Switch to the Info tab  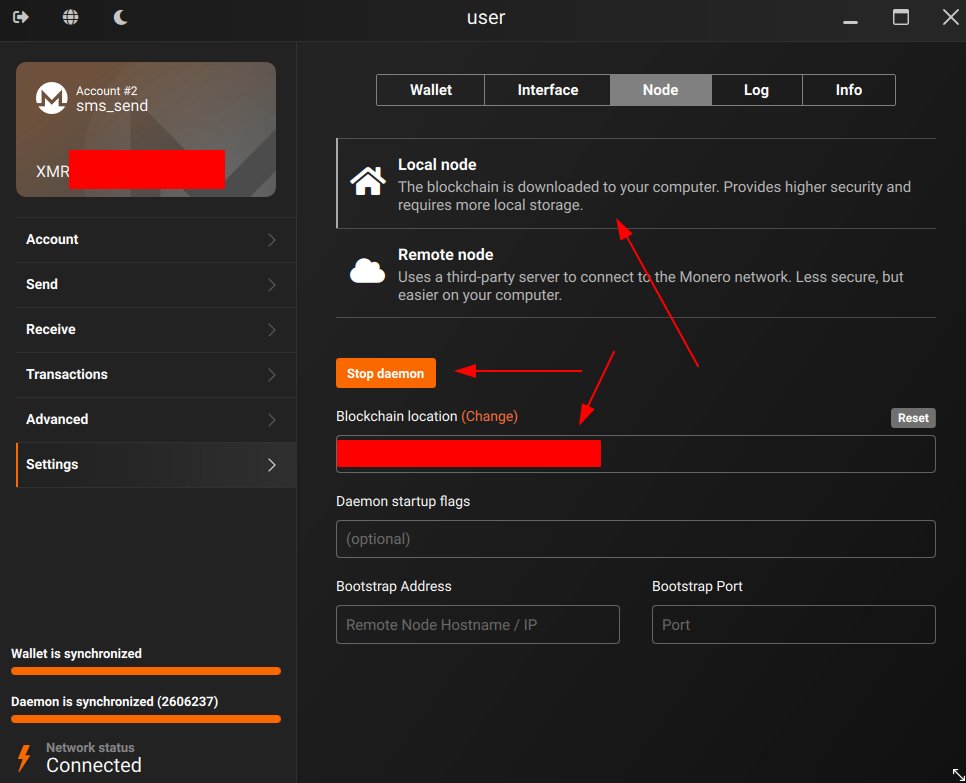pyautogui.click(x=849, y=90)
